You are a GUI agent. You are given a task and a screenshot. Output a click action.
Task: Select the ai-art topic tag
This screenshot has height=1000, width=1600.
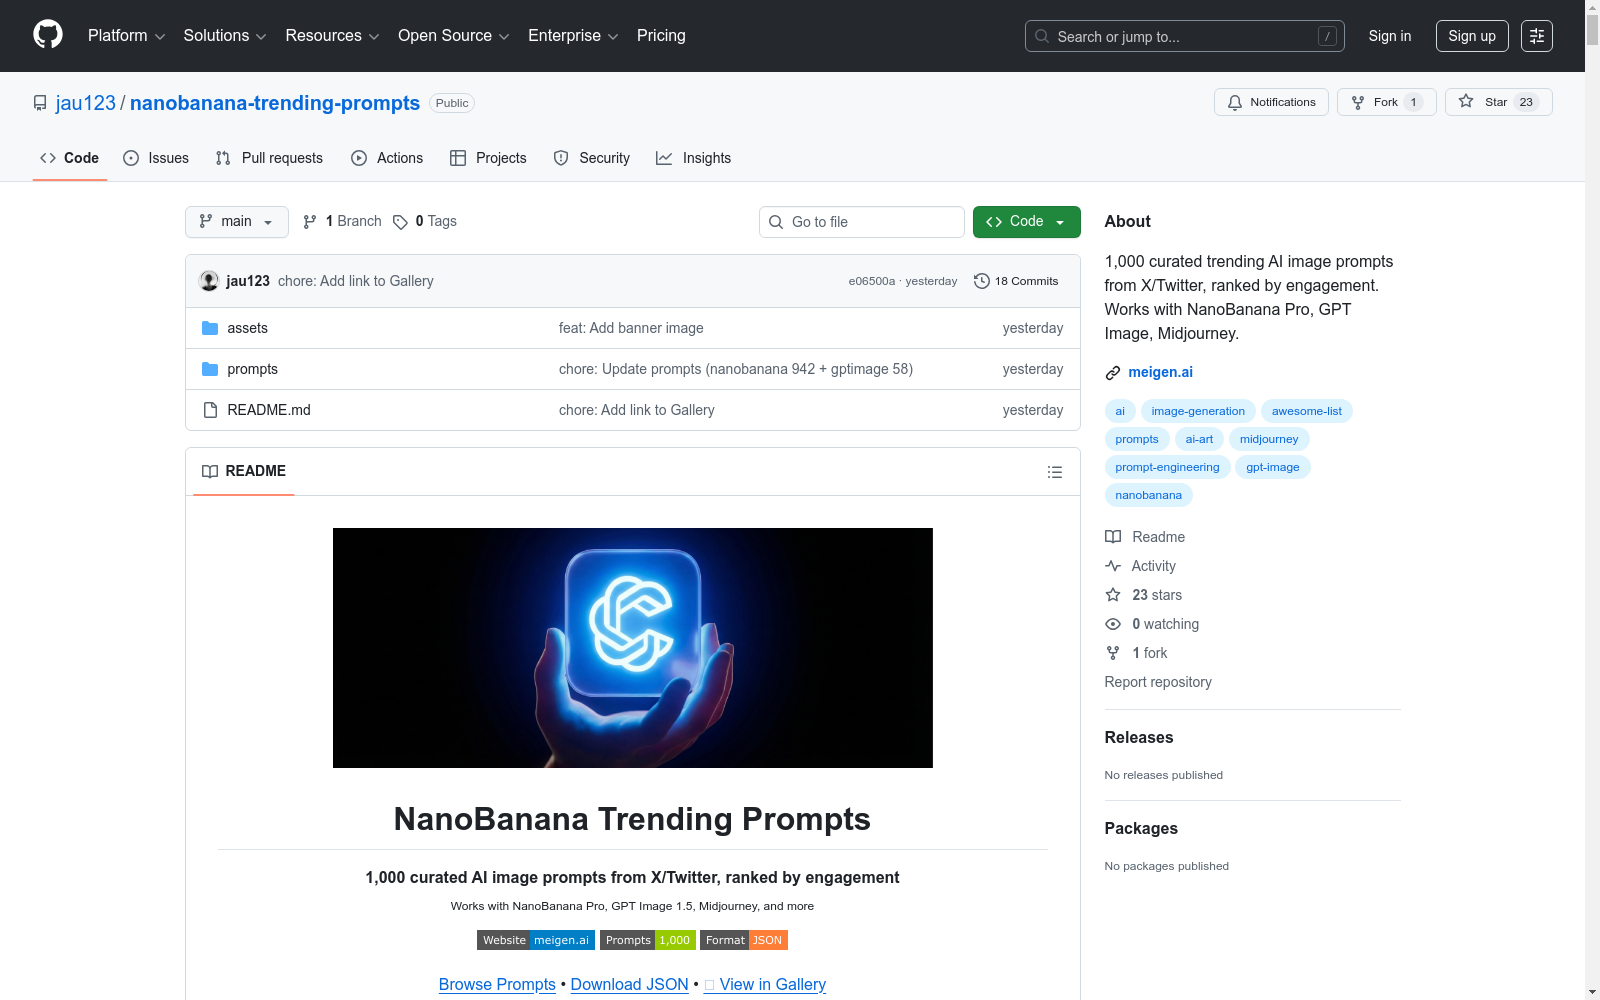(x=1199, y=439)
